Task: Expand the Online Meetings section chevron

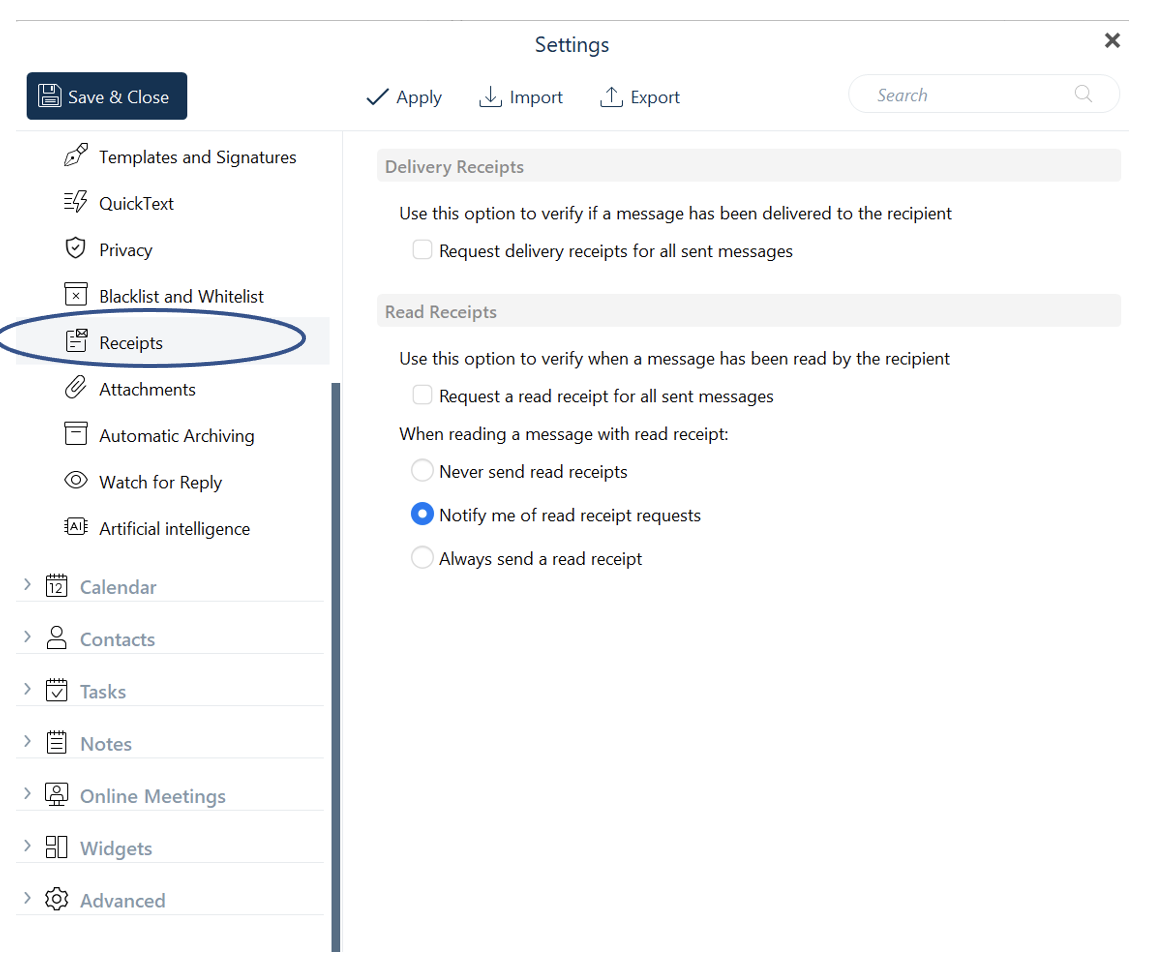Action: (x=27, y=794)
